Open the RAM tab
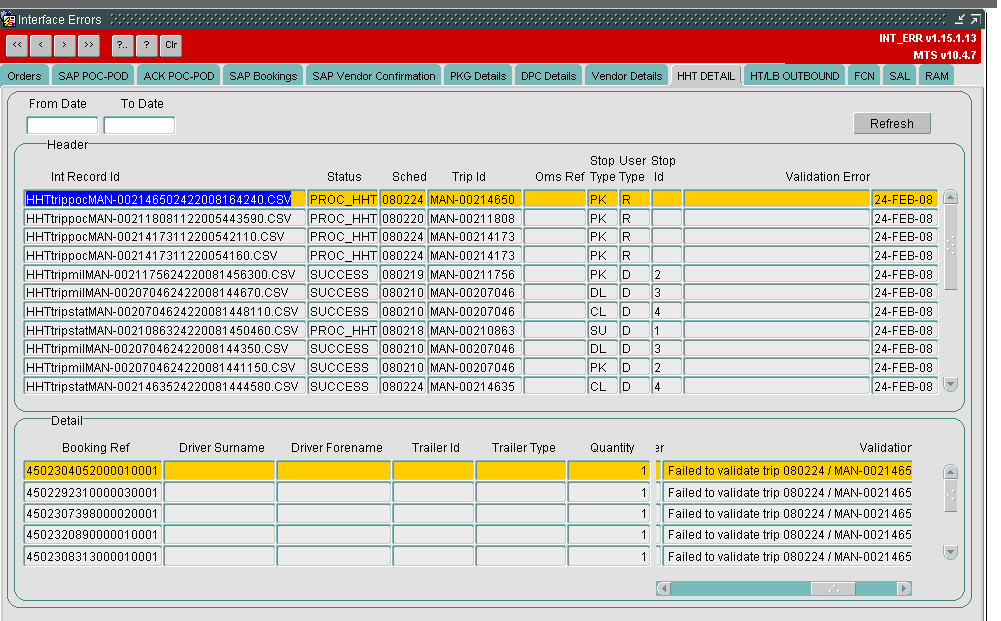 click(x=937, y=76)
